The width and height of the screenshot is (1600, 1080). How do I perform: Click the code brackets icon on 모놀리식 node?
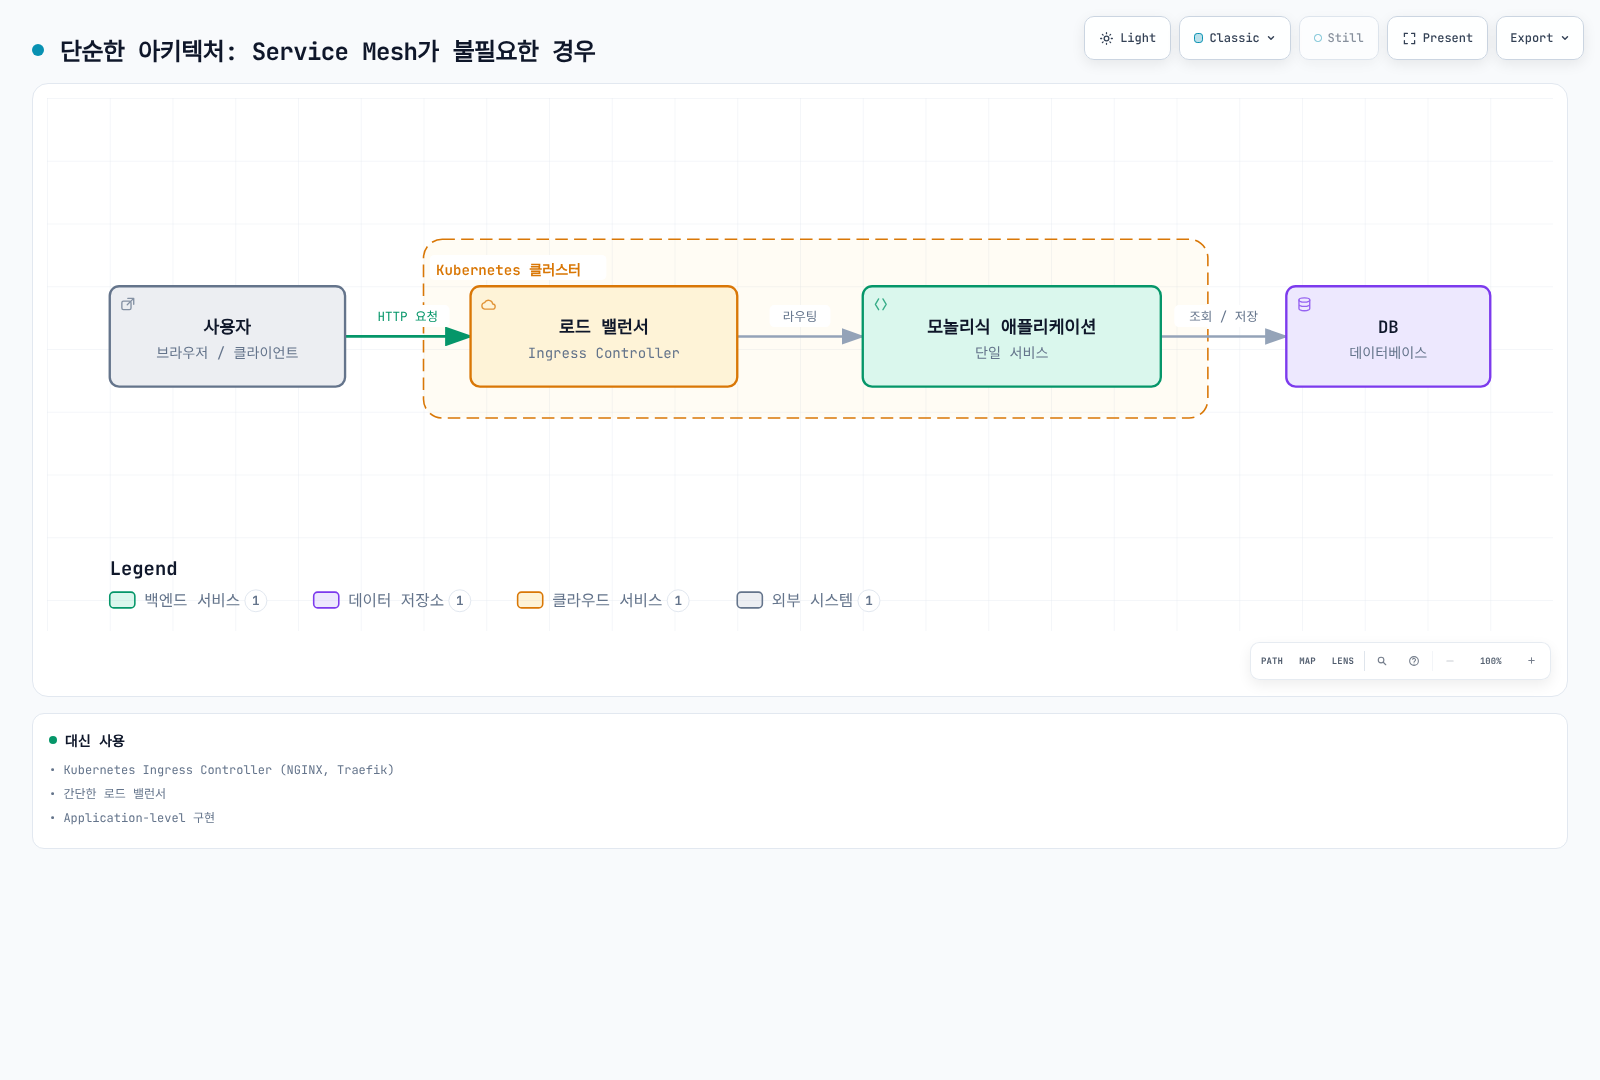pos(881,304)
